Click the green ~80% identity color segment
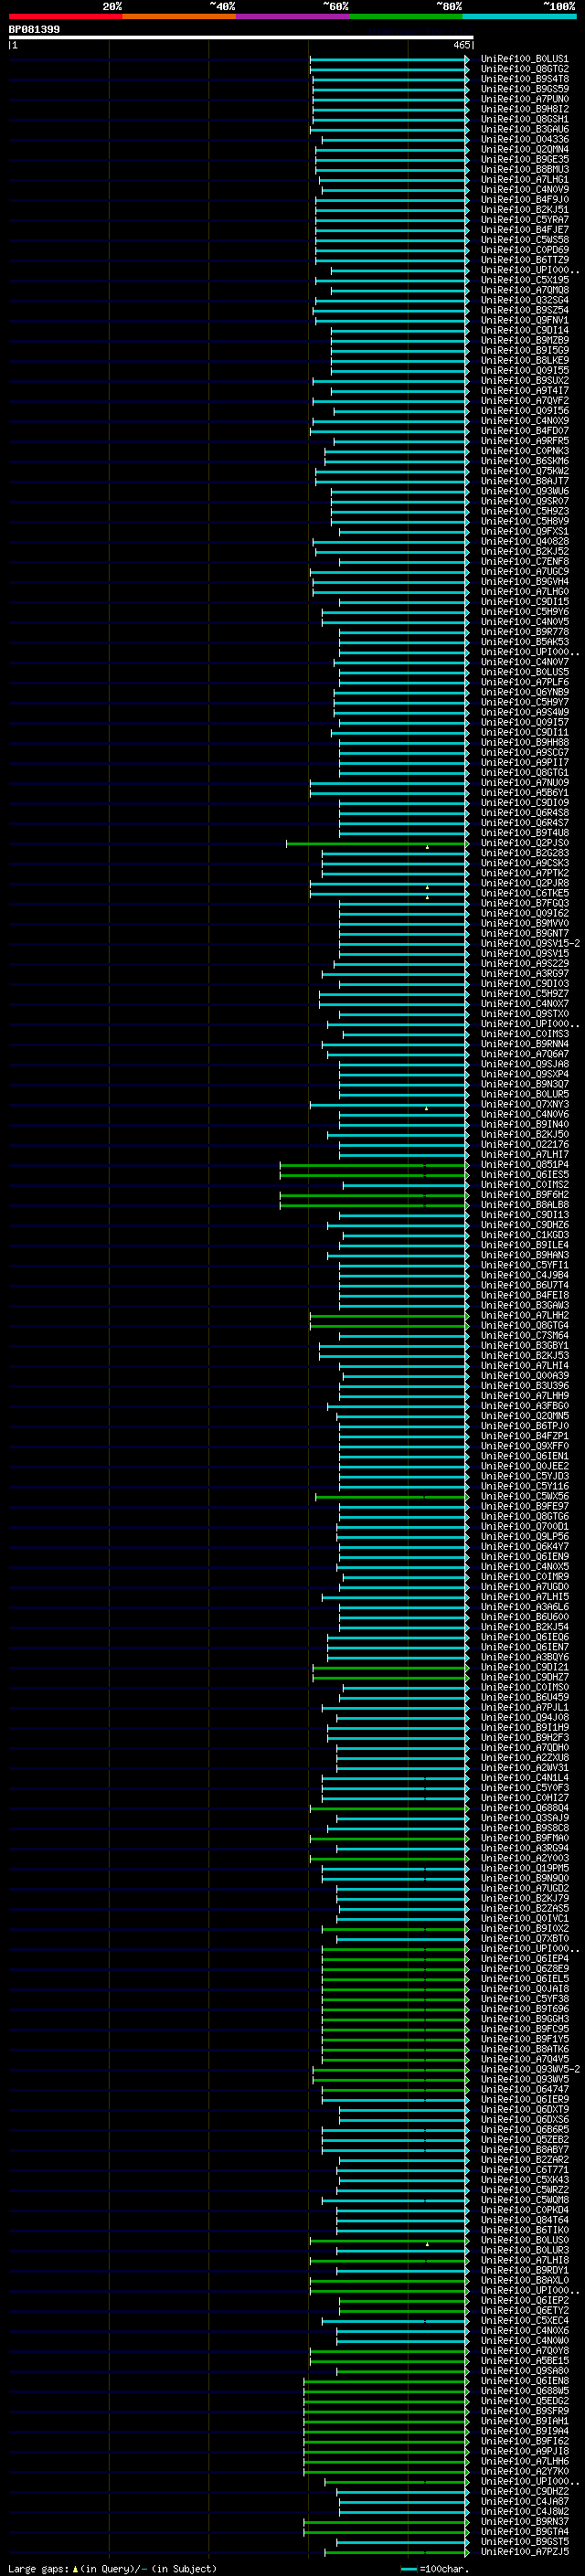Viewport: 585px width, 2576px height. [x=406, y=16]
